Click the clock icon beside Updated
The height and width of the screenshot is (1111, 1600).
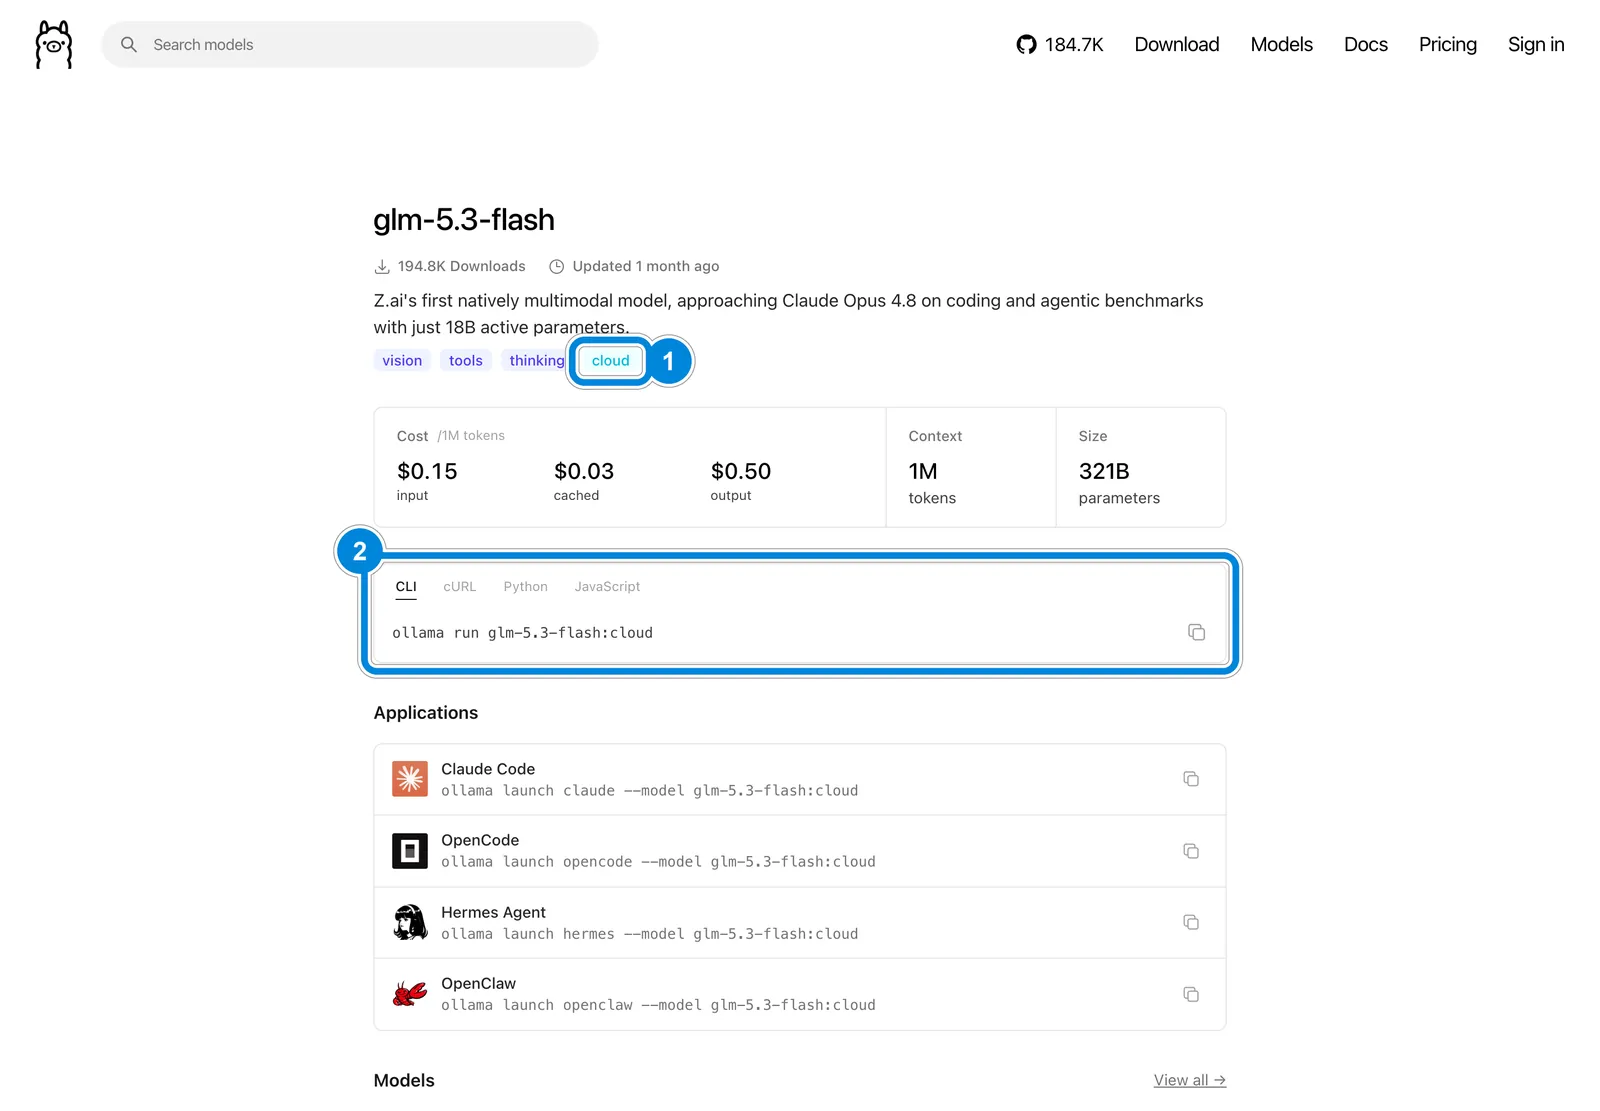tap(557, 266)
